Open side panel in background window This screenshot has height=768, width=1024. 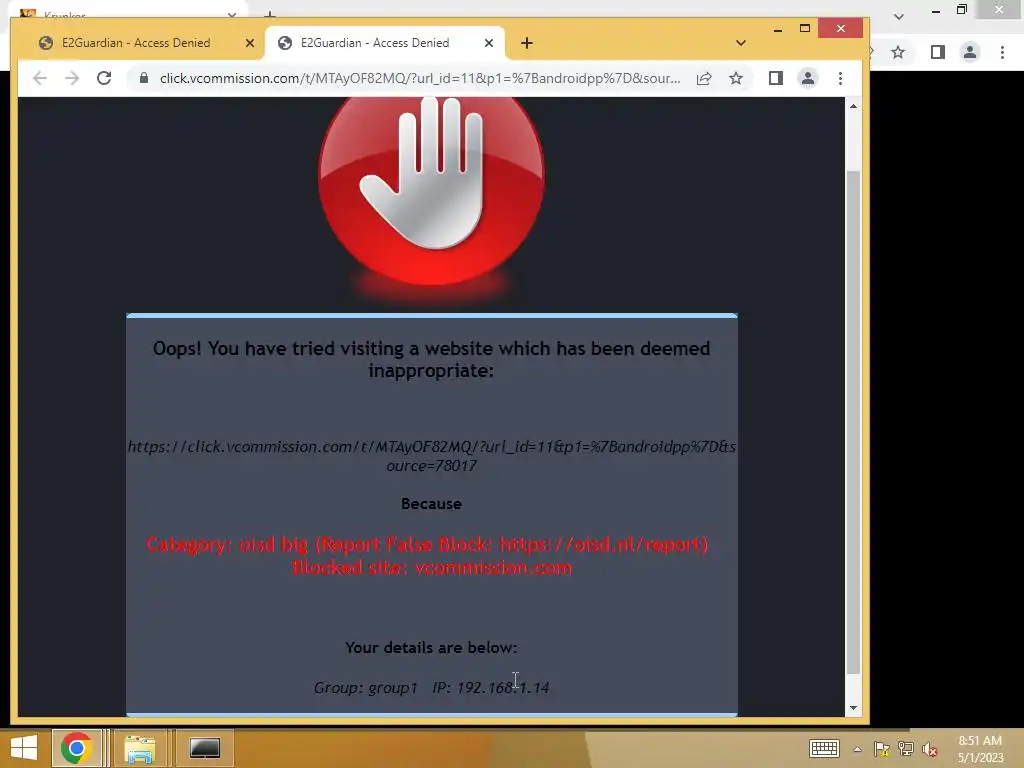(938, 52)
